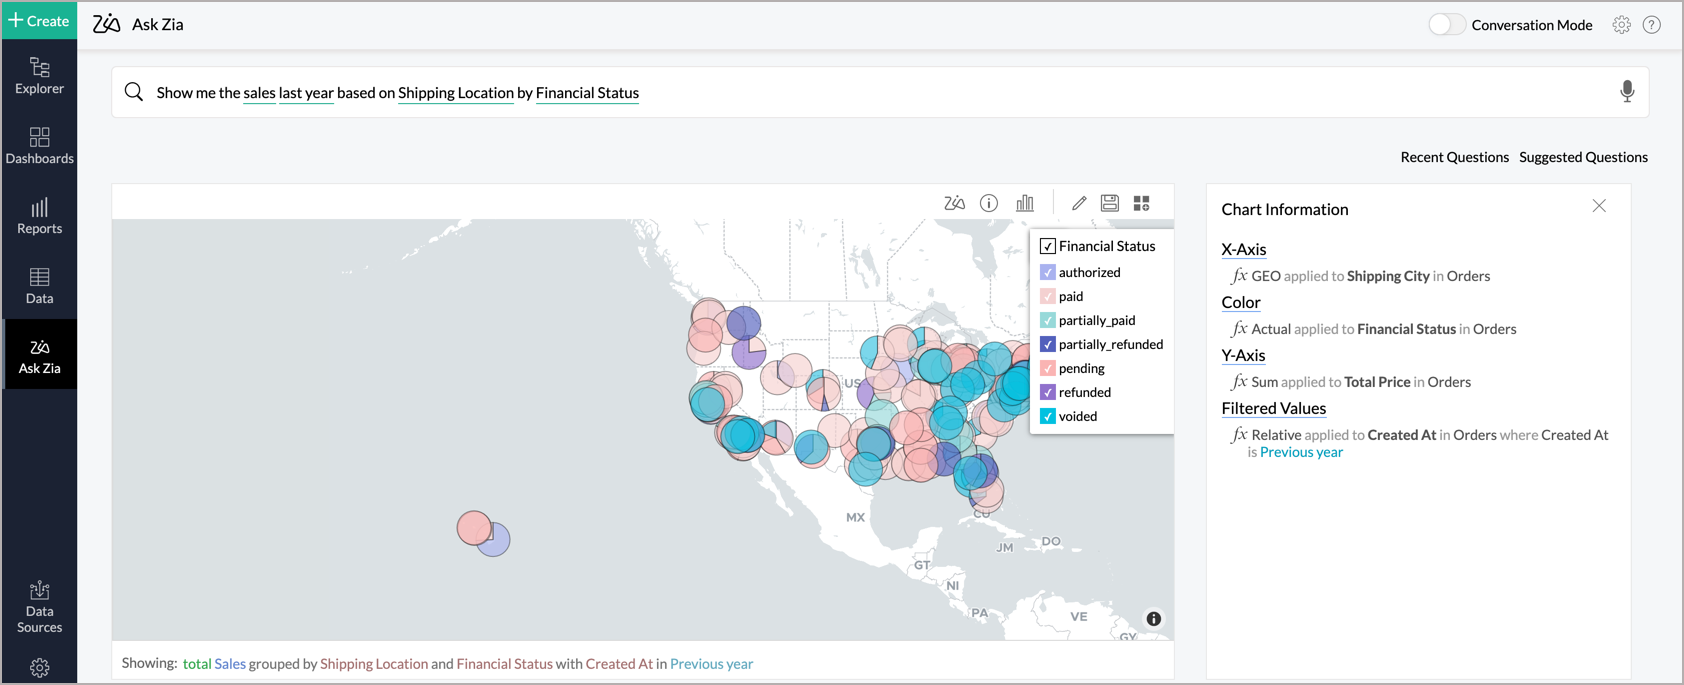This screenshot has width=1684, height=685.
Task: Uncheck the voided legend checkbox
Action: pos(1048,416)
